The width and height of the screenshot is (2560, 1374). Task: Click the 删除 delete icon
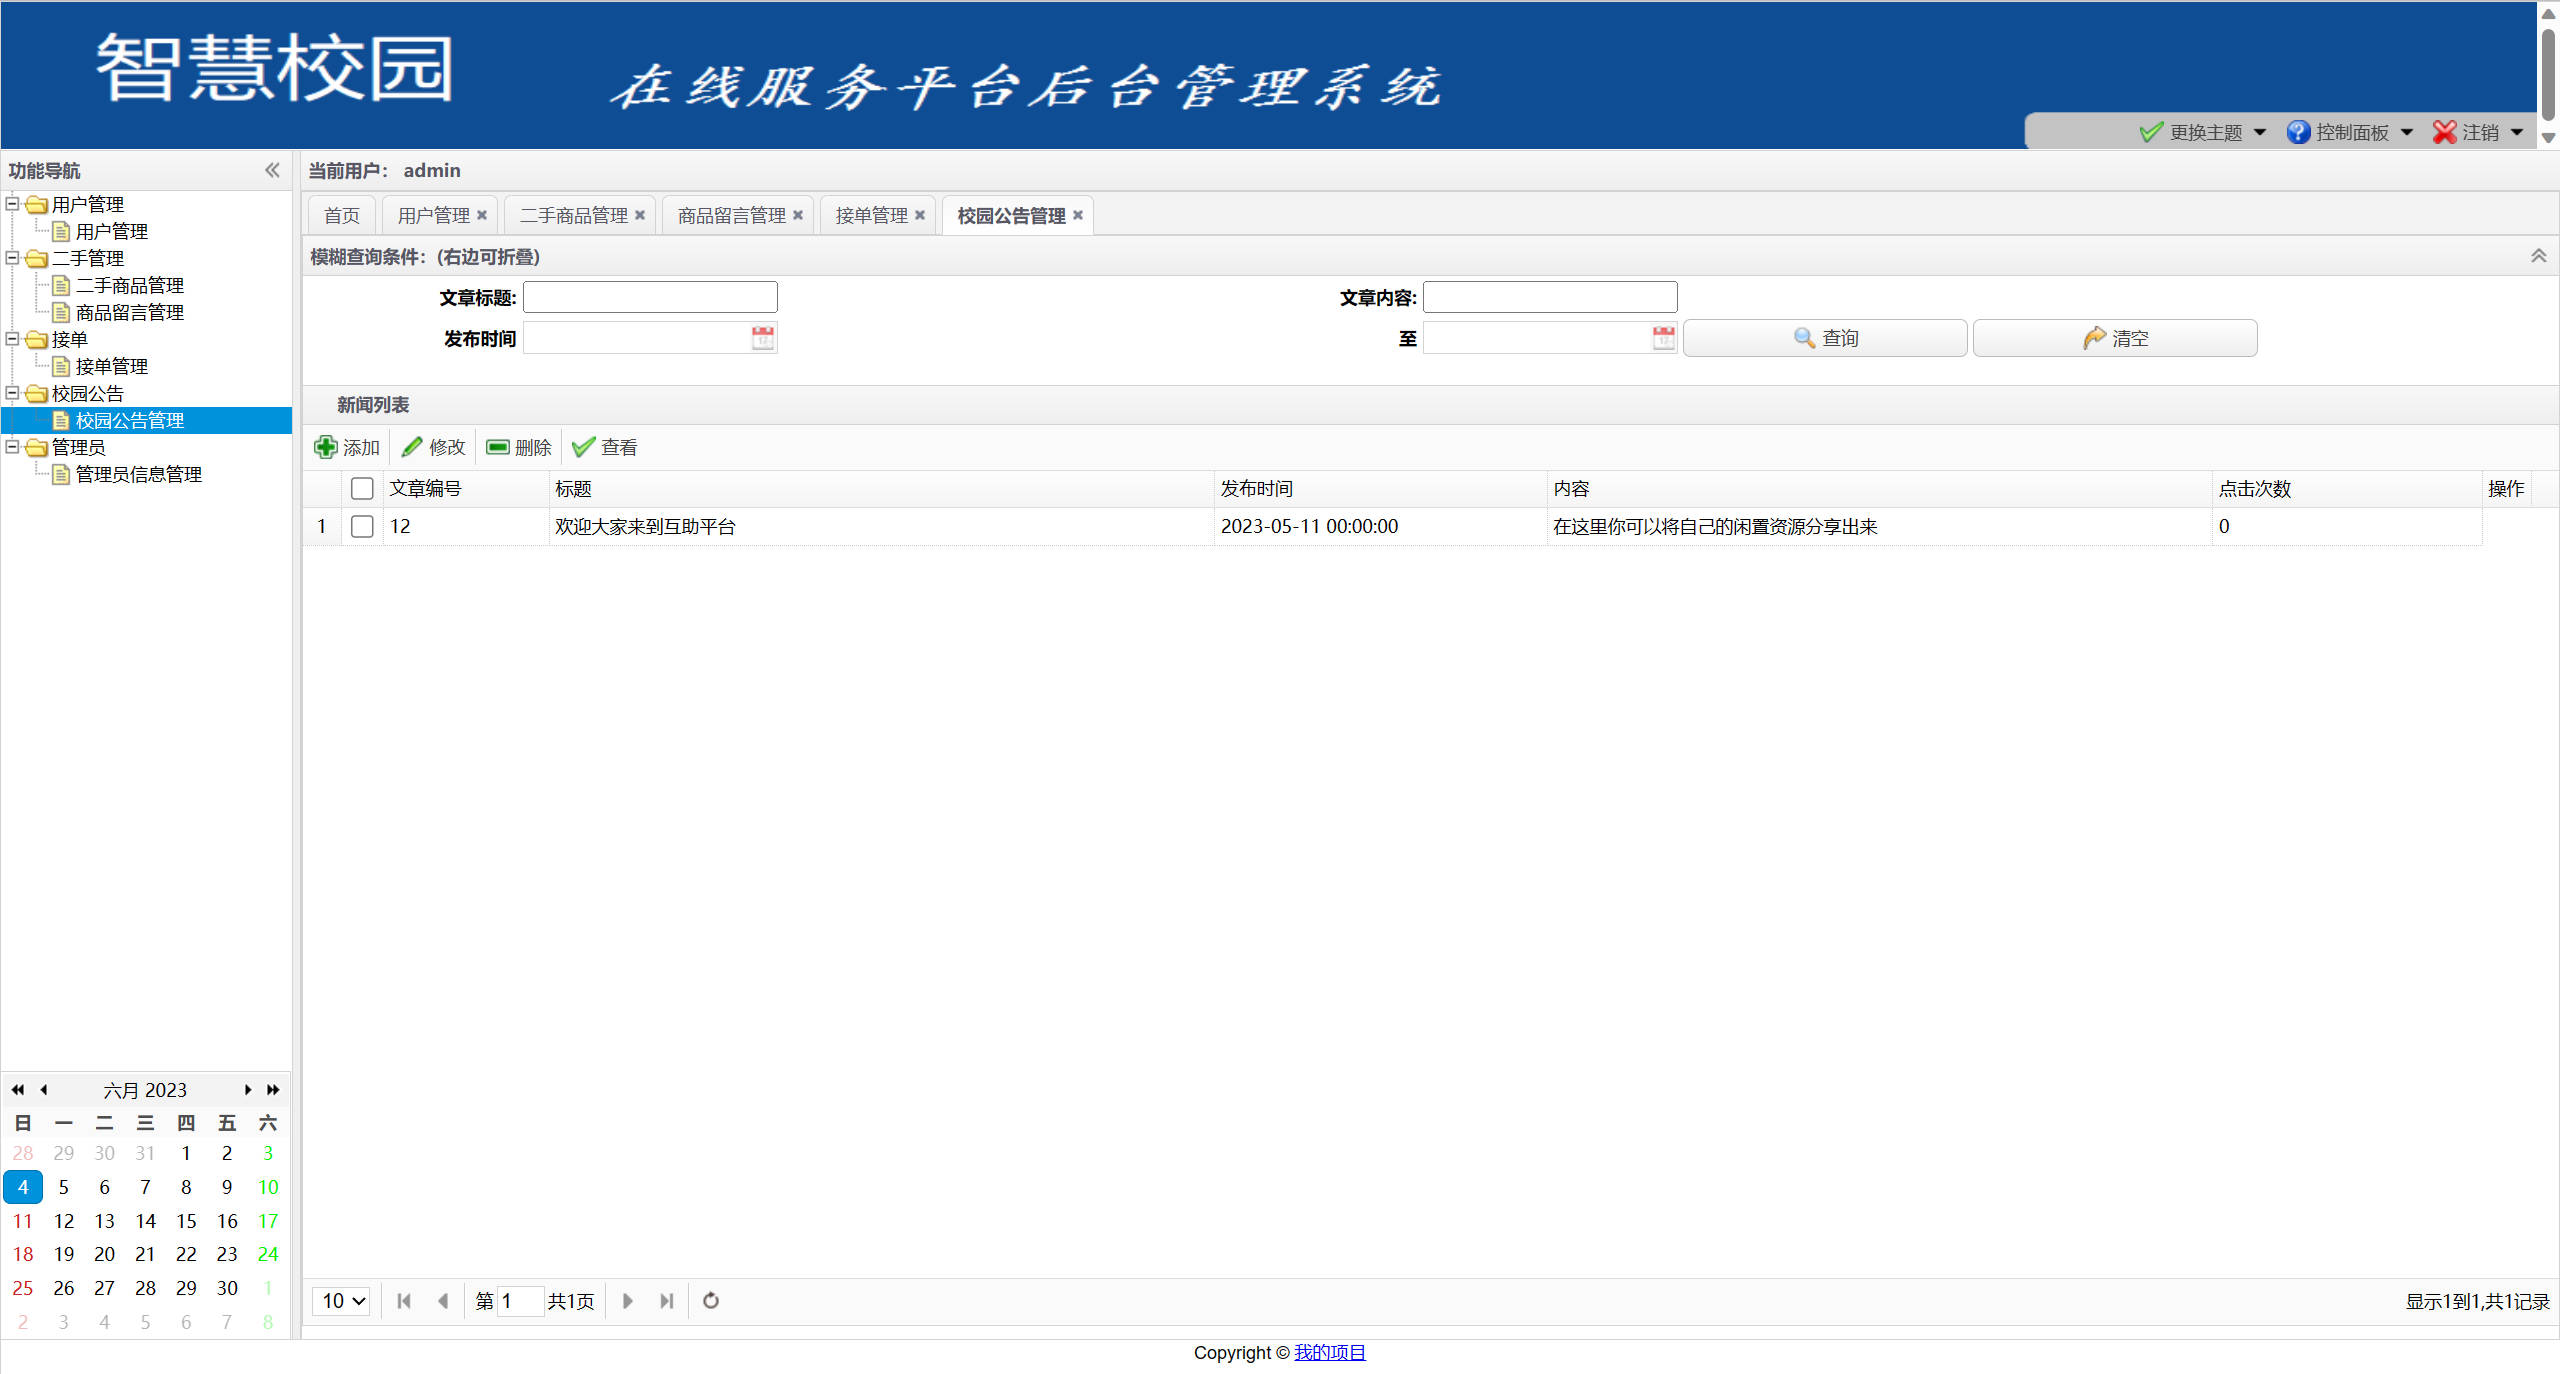(x=497, y=447)
